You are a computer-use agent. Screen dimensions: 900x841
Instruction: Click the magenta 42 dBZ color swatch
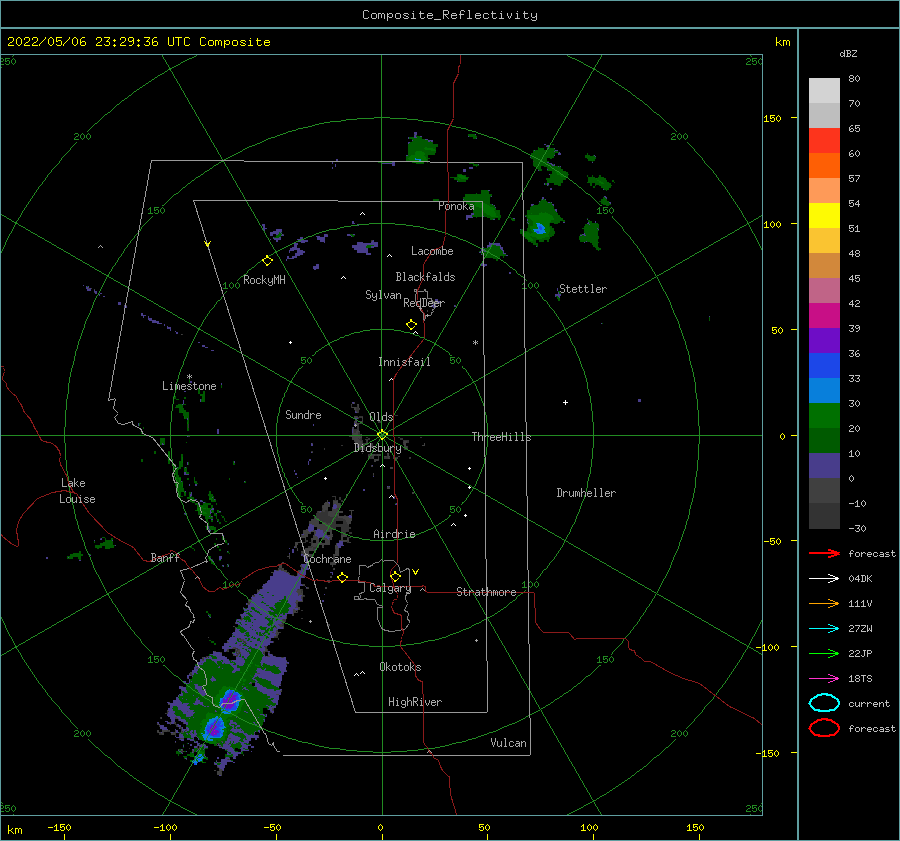[824, 315]
